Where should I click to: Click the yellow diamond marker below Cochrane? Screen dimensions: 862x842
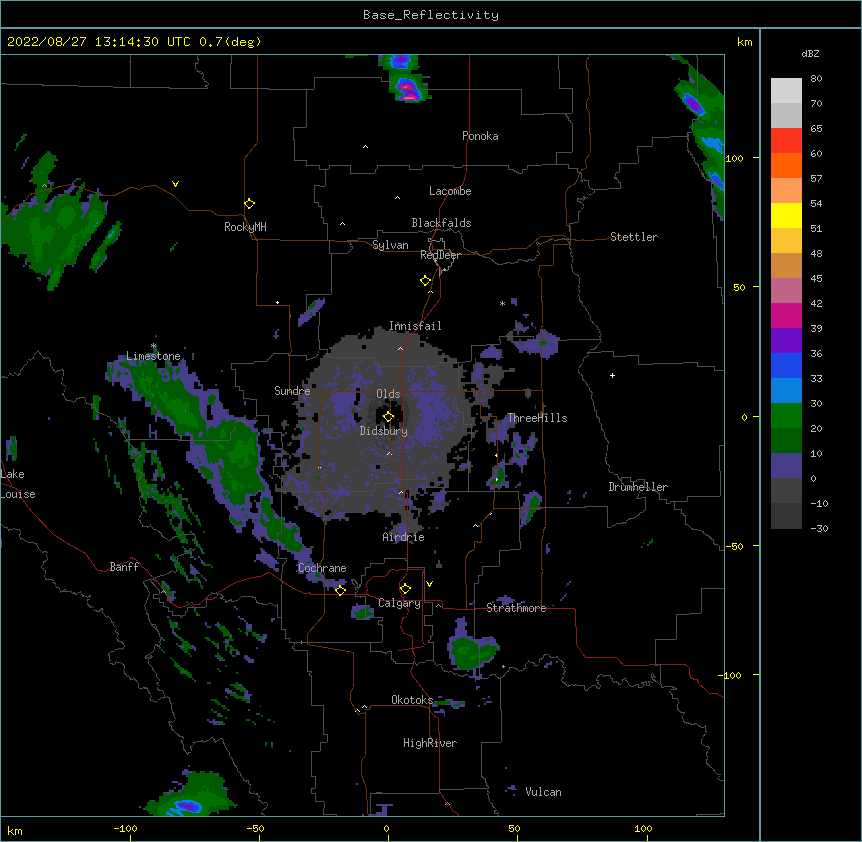[340, 590]
